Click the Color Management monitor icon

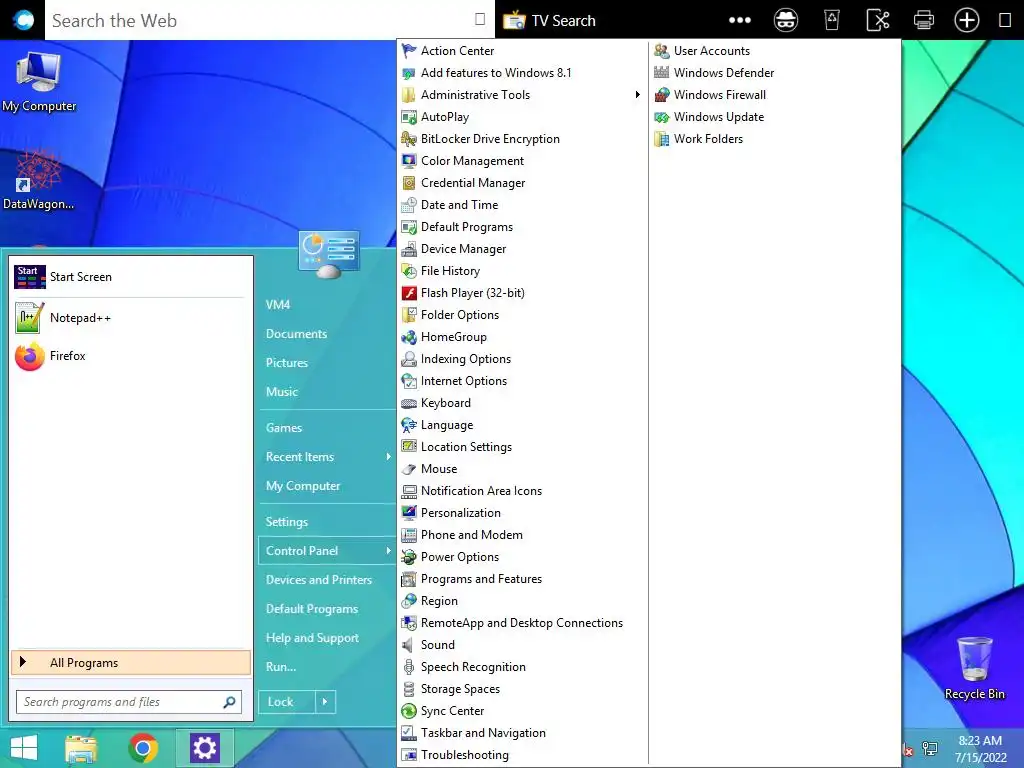[409, 161]
